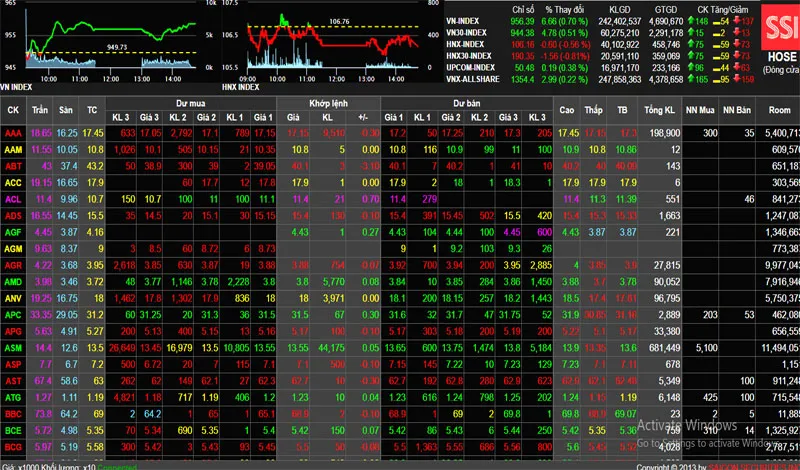Click ASM matched volume 44,175
This screenshot has height=470, width=800.
click(331, 348)
